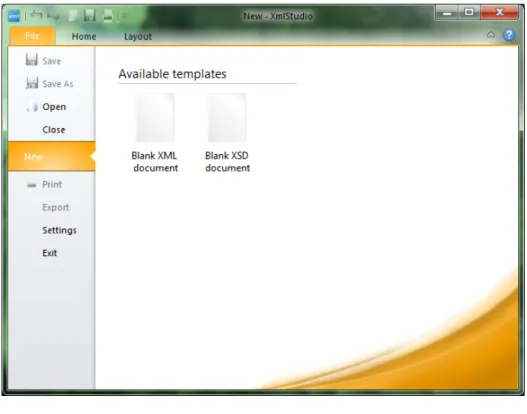Minimize the XmlStudio window
The image size is (527, 414).
point(447,13)
